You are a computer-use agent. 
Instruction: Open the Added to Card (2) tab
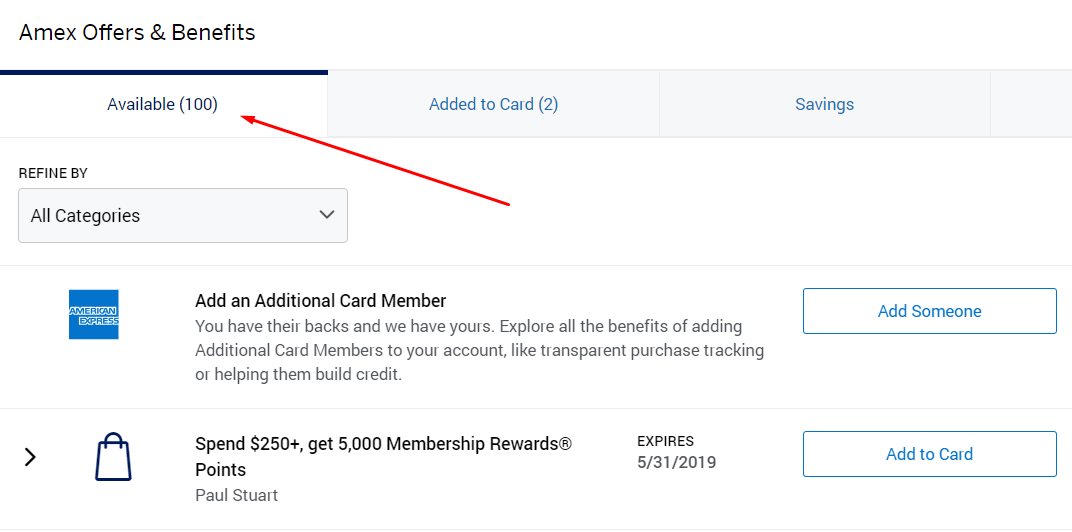point(493,104)
